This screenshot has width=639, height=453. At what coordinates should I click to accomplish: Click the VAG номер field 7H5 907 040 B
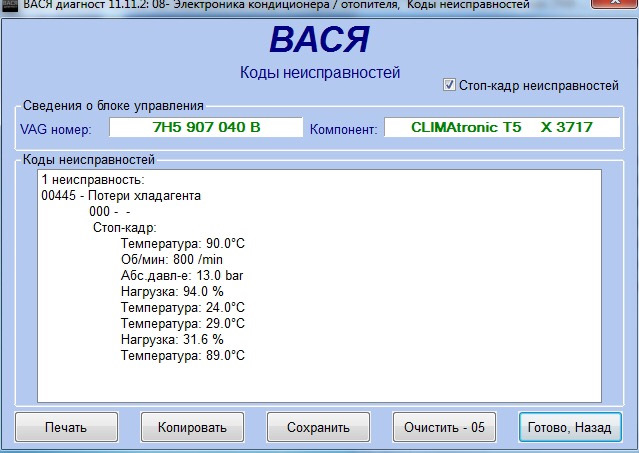pos(206,127)
